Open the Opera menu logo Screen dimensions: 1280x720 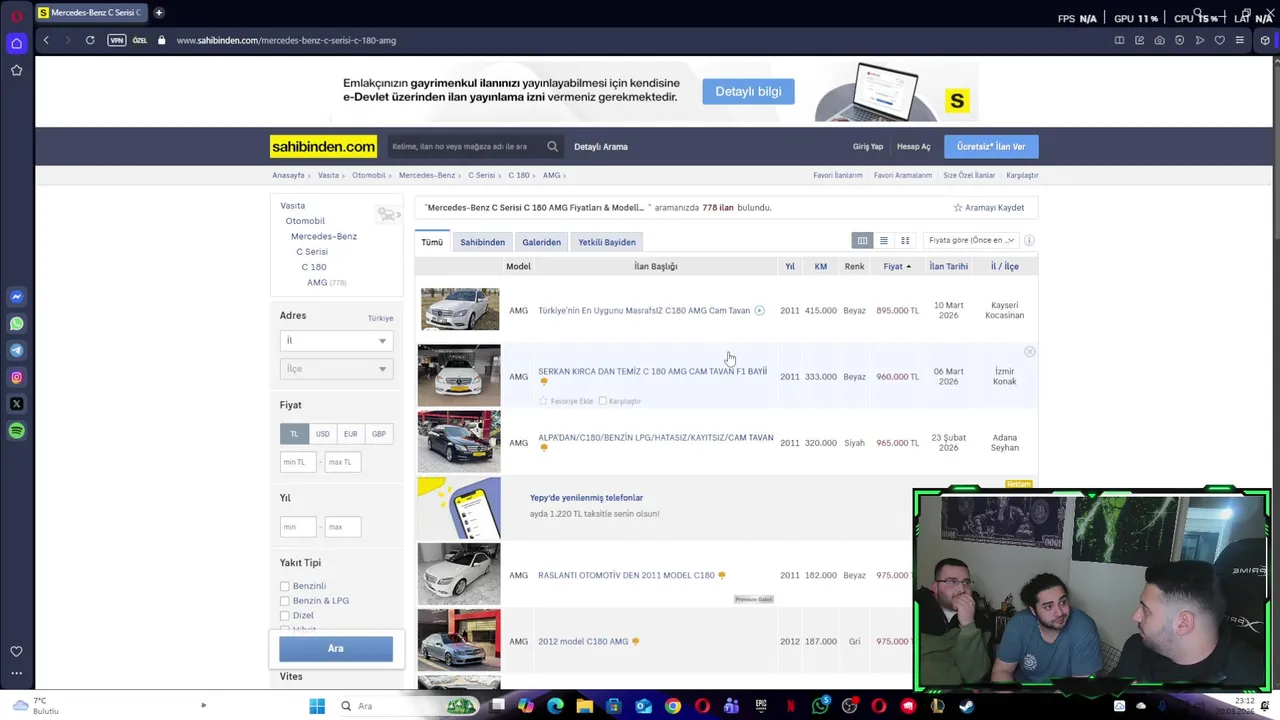coord(16,16)
